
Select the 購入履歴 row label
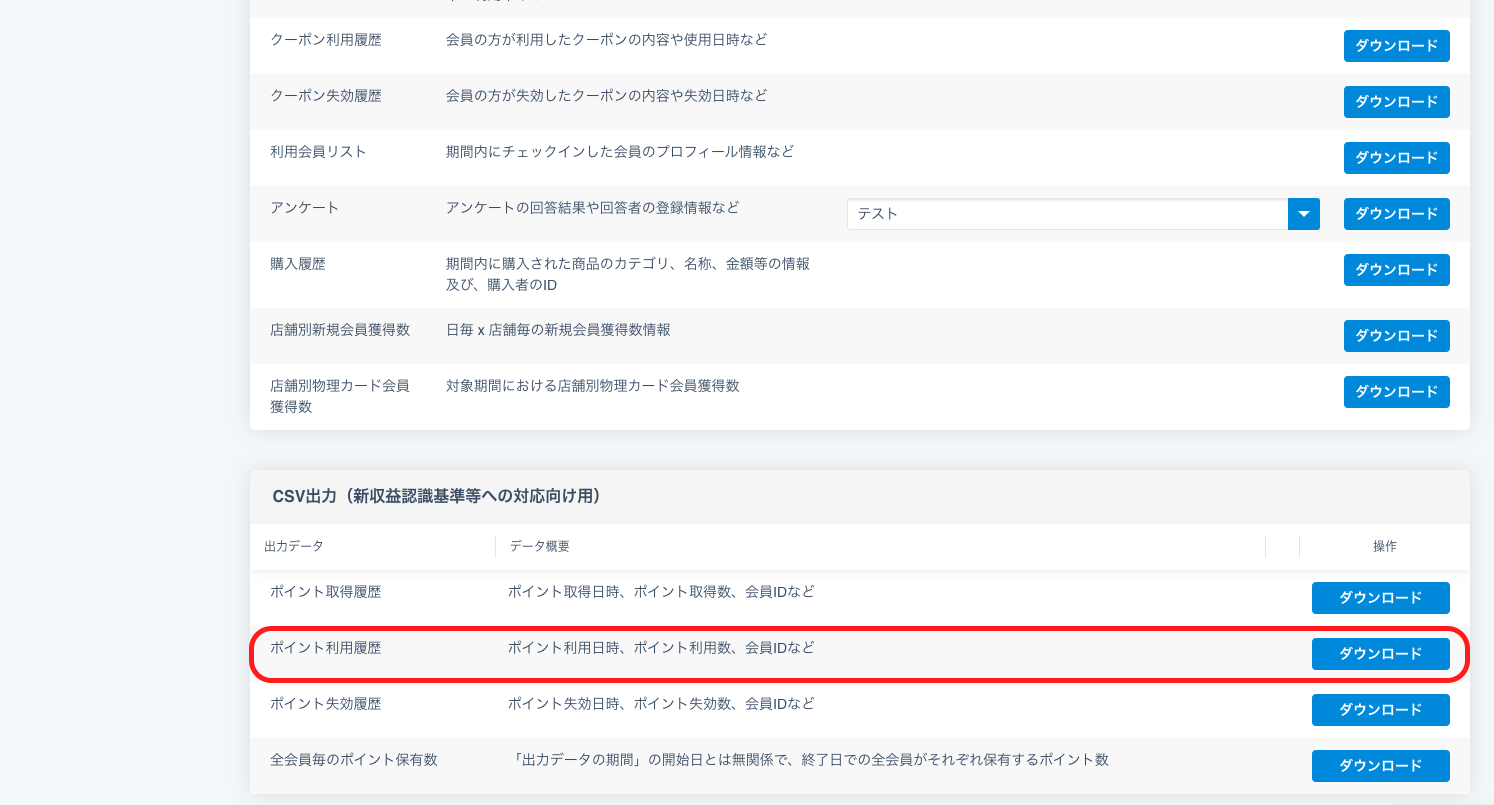[x=298, y=264]
